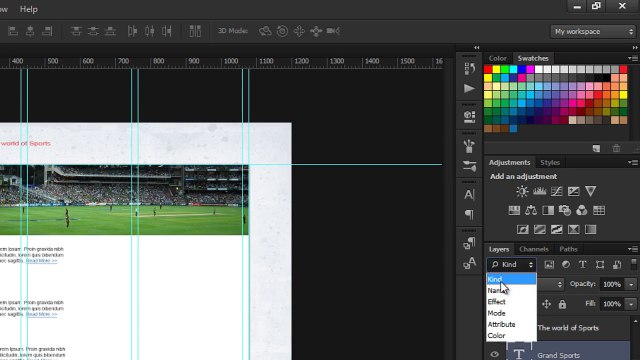Open the My workspace dropdown
Viewport: 640px width, 360px height.
pyautogui.click(x=593, y=31)
